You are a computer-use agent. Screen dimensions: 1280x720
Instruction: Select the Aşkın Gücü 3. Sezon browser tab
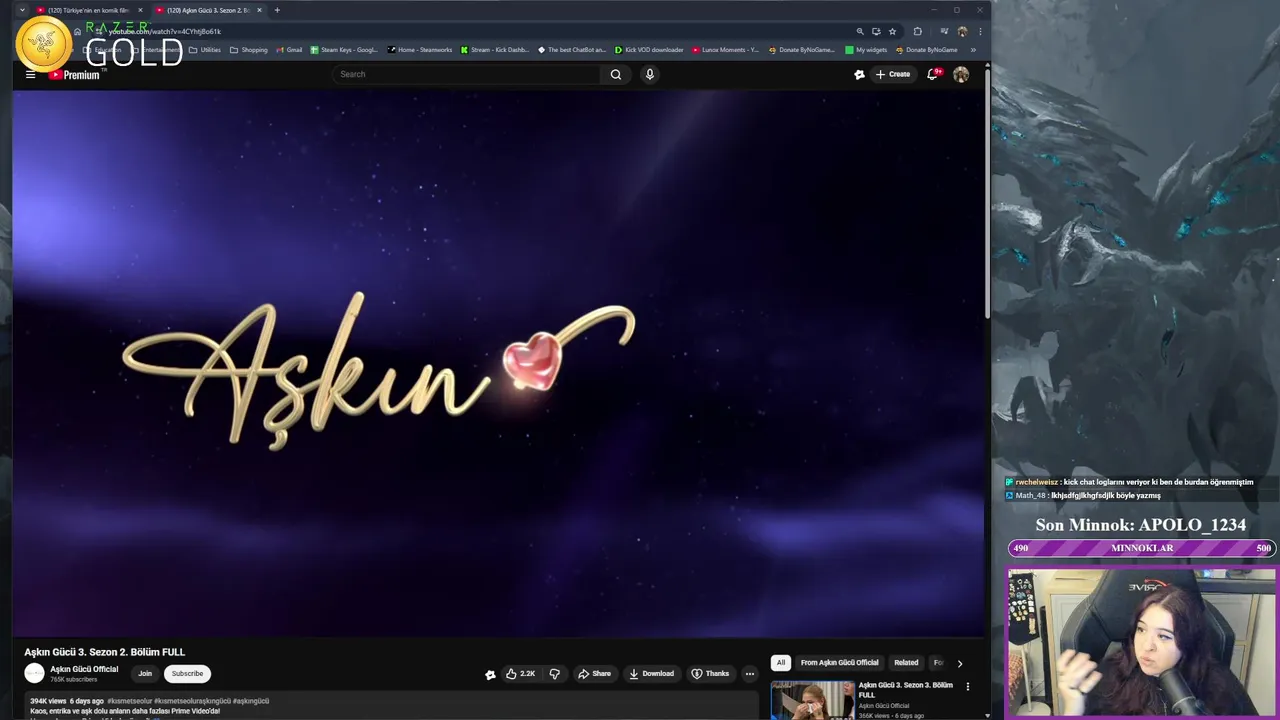[209, 10]
